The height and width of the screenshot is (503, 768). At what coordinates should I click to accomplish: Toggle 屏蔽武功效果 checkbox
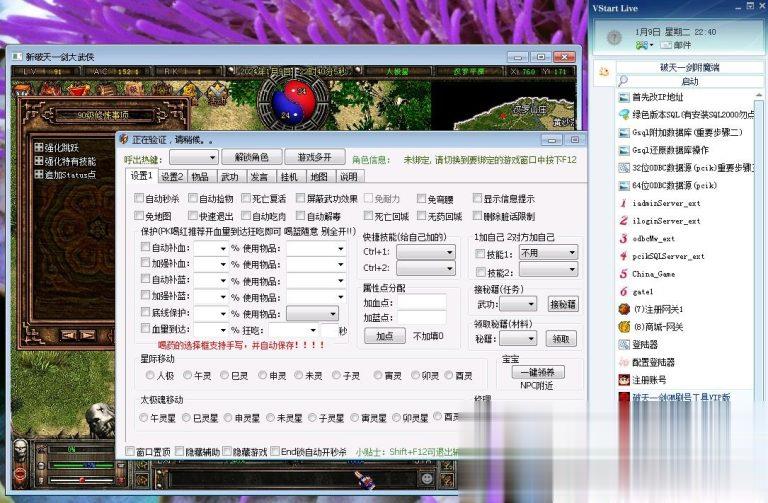[x=301, y=198]
